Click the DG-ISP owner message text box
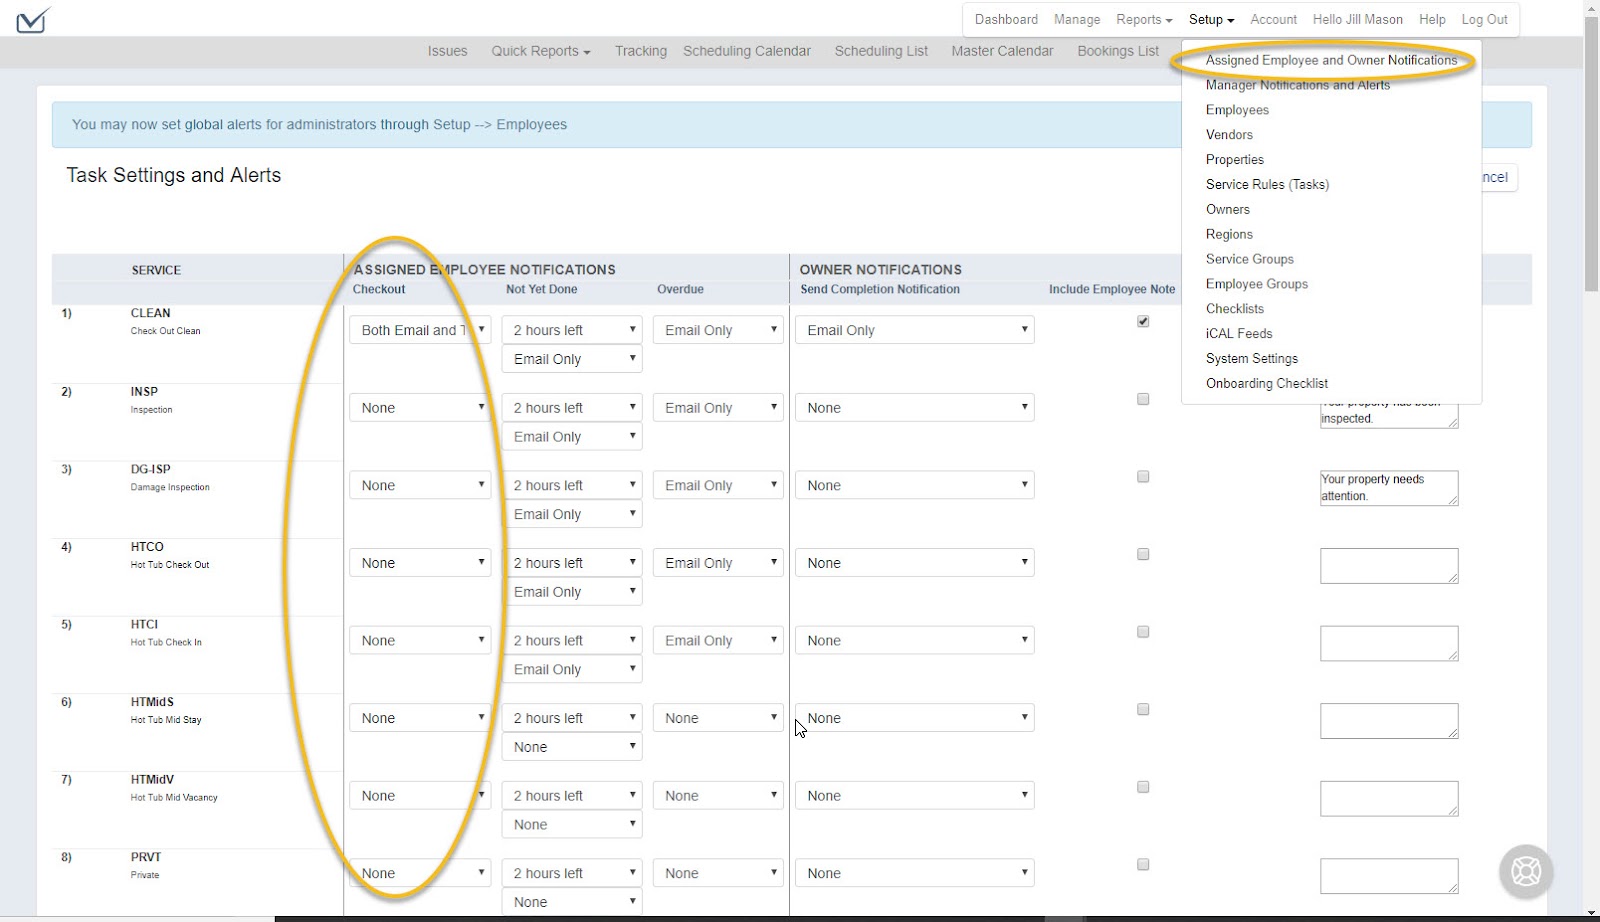 pyautogui.click(x=1389, y=488)
